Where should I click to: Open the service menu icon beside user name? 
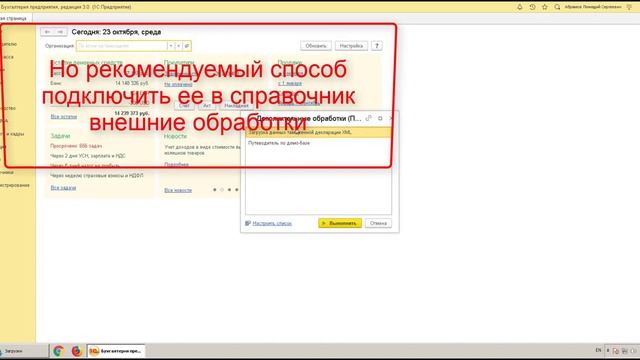pos(629,7)
